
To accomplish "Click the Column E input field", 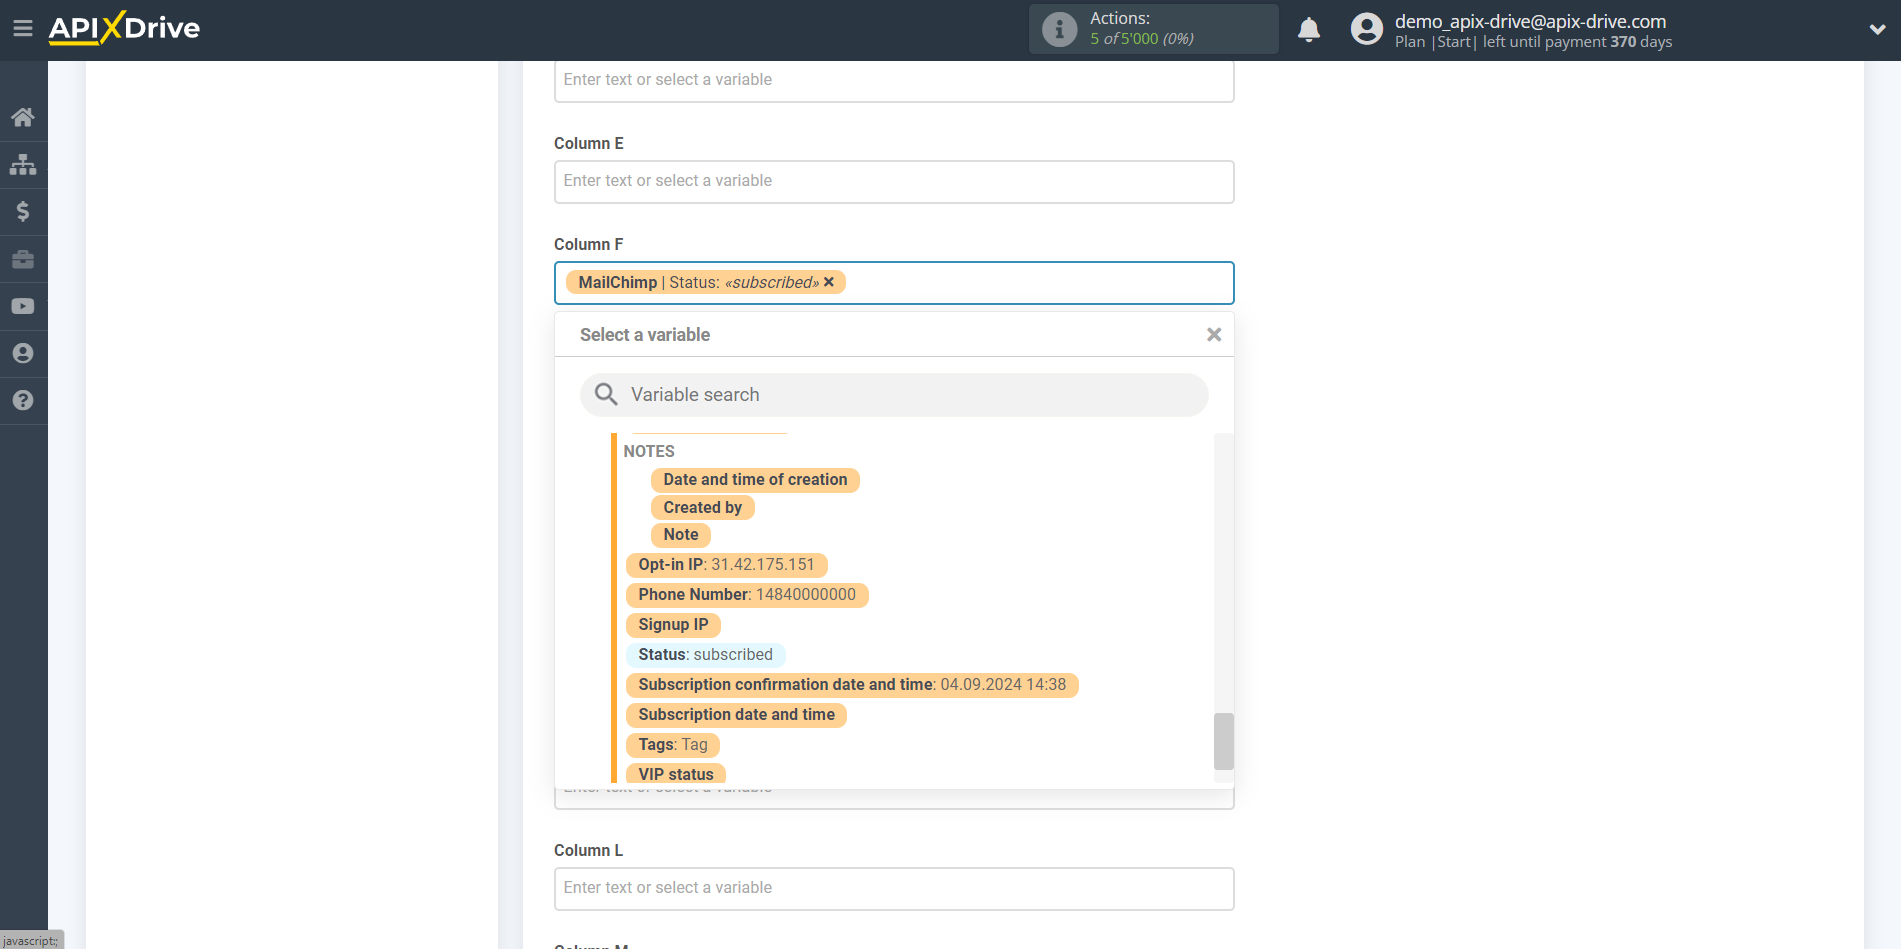I will coord(894,182).
